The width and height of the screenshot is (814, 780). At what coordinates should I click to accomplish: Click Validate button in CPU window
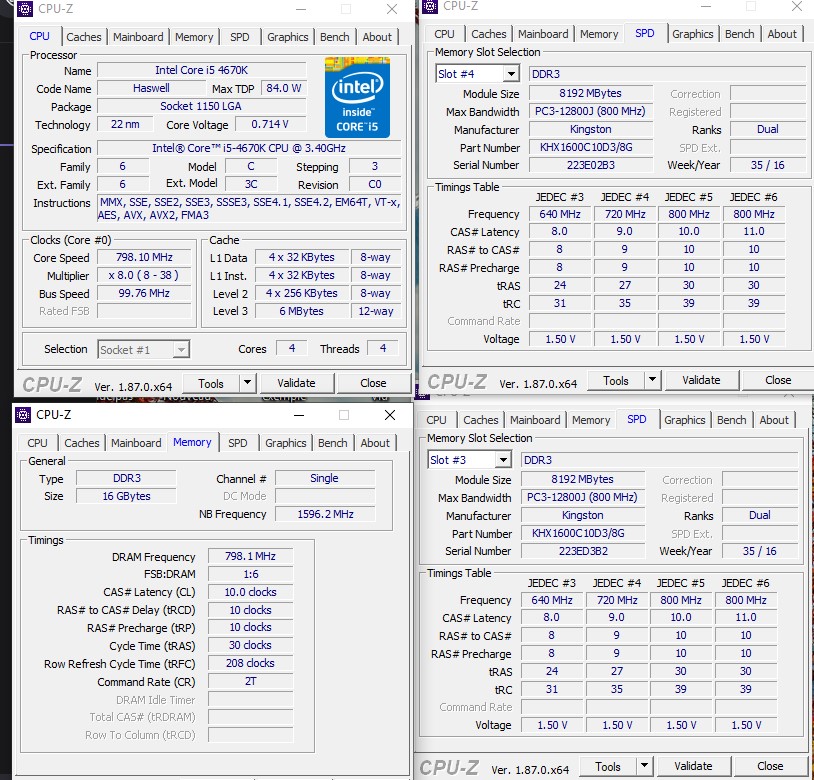[296, 383]
